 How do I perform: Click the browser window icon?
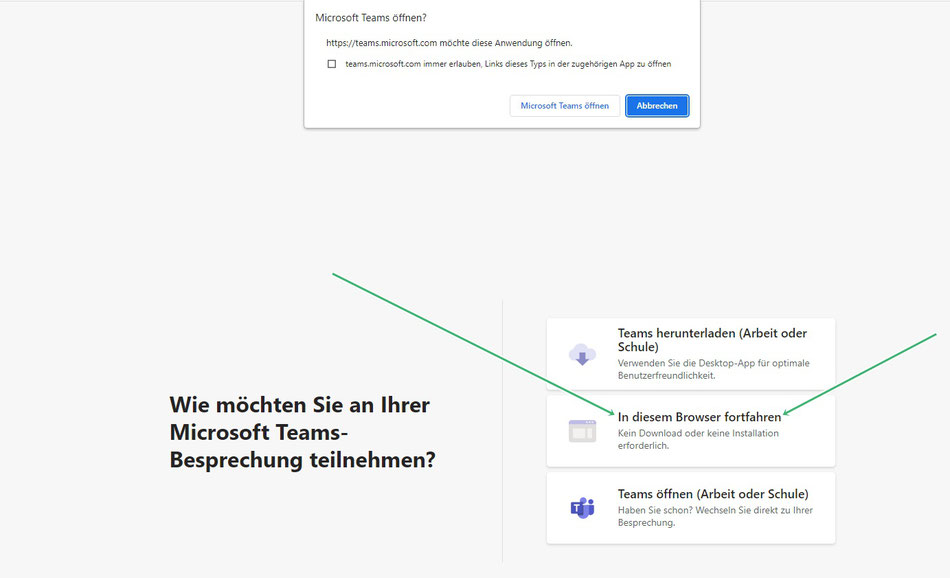coord(582,431)
